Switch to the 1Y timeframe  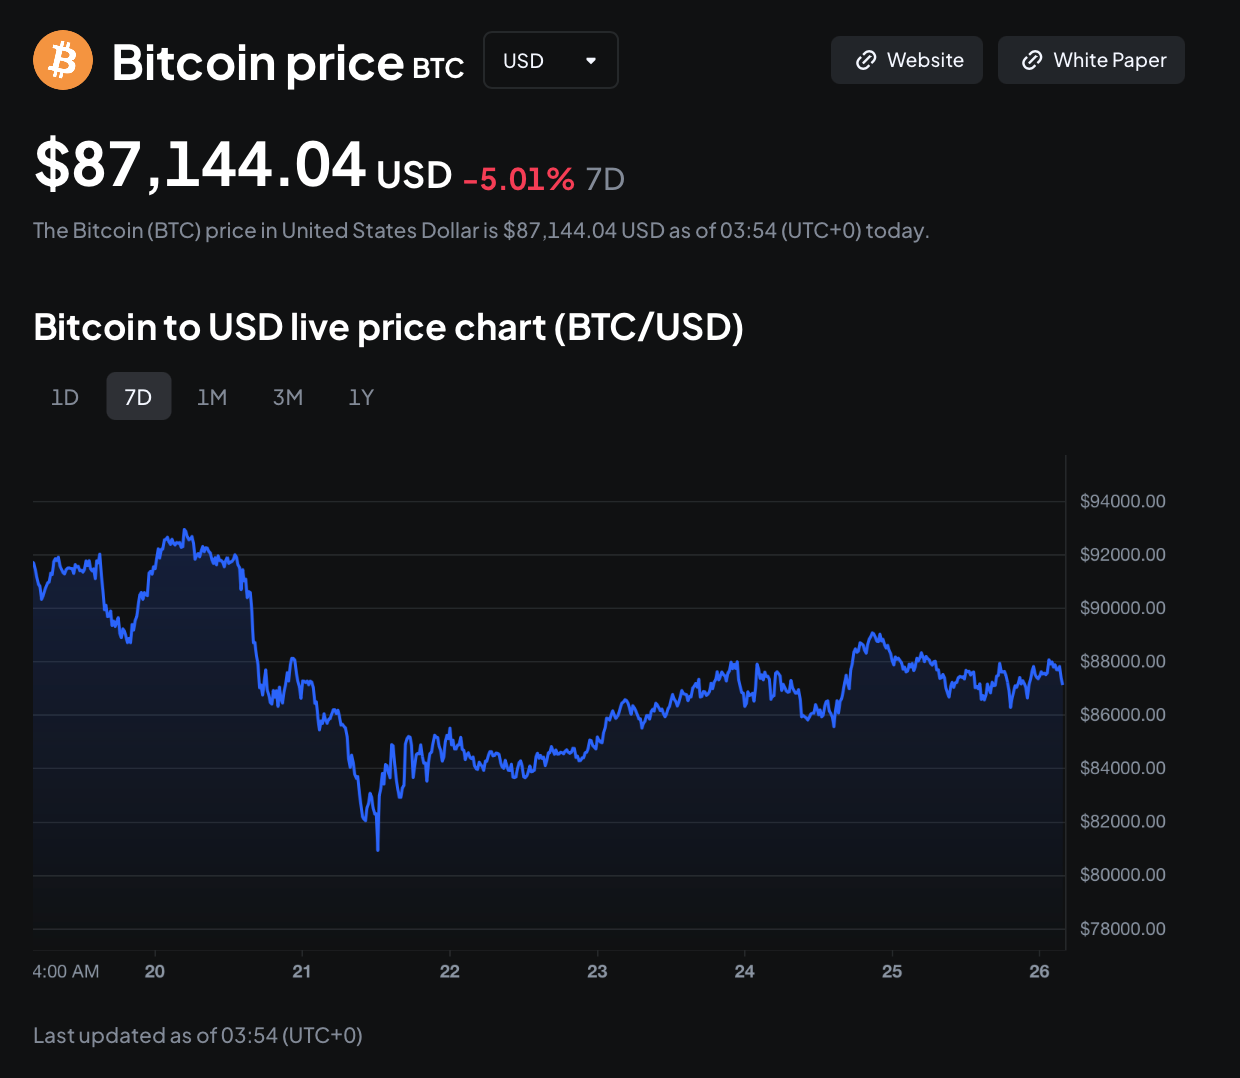tap(361, 397)
